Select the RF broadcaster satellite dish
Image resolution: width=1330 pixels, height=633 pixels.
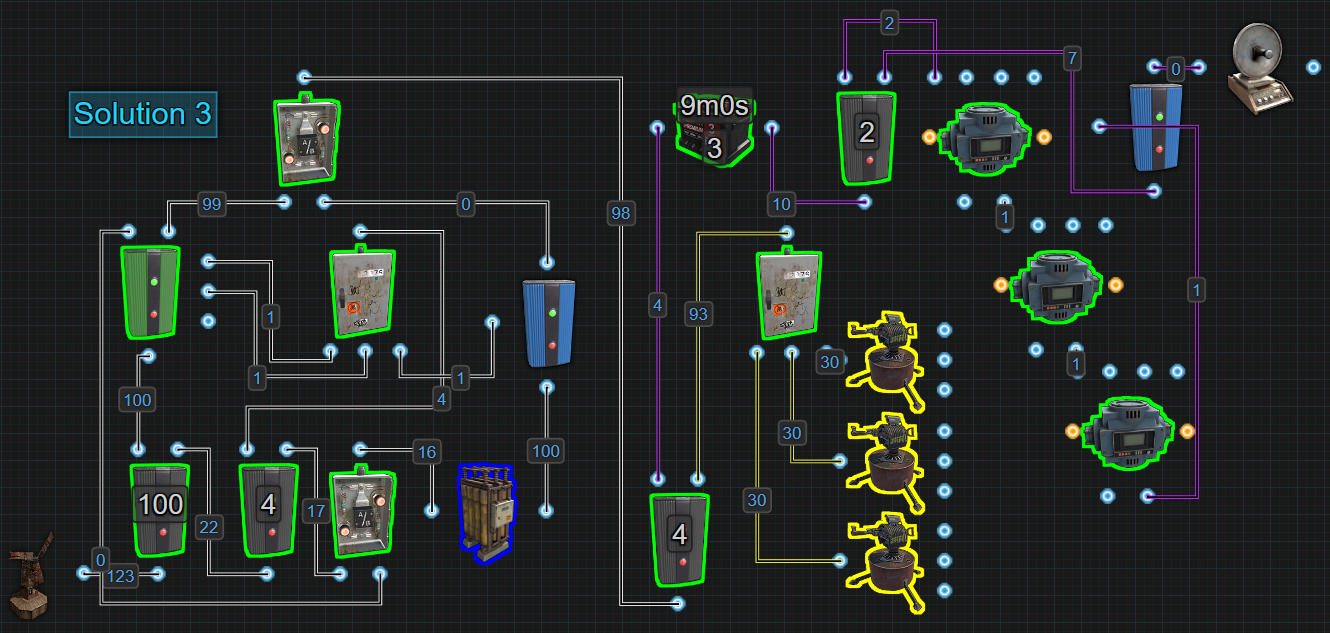pyautogui.click(x=1259, y=67)
